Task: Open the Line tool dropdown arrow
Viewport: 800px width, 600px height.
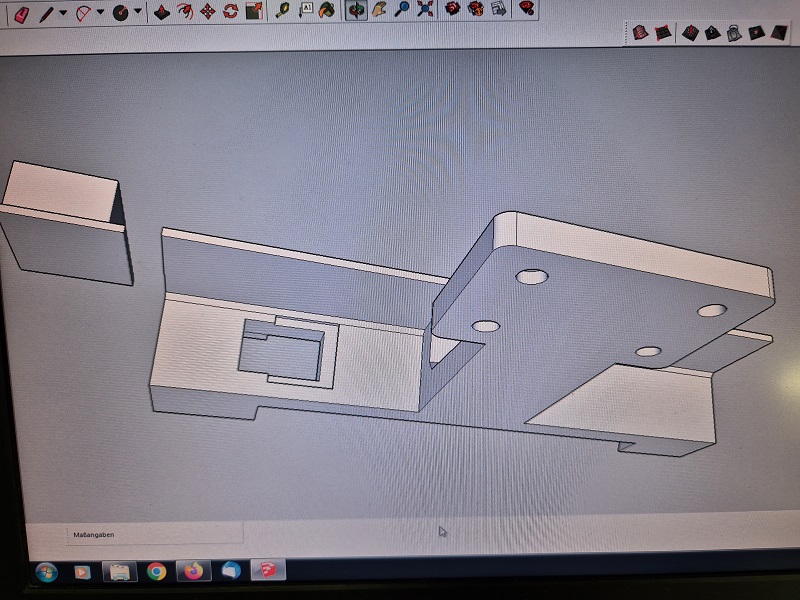Action: coord(63,14)
